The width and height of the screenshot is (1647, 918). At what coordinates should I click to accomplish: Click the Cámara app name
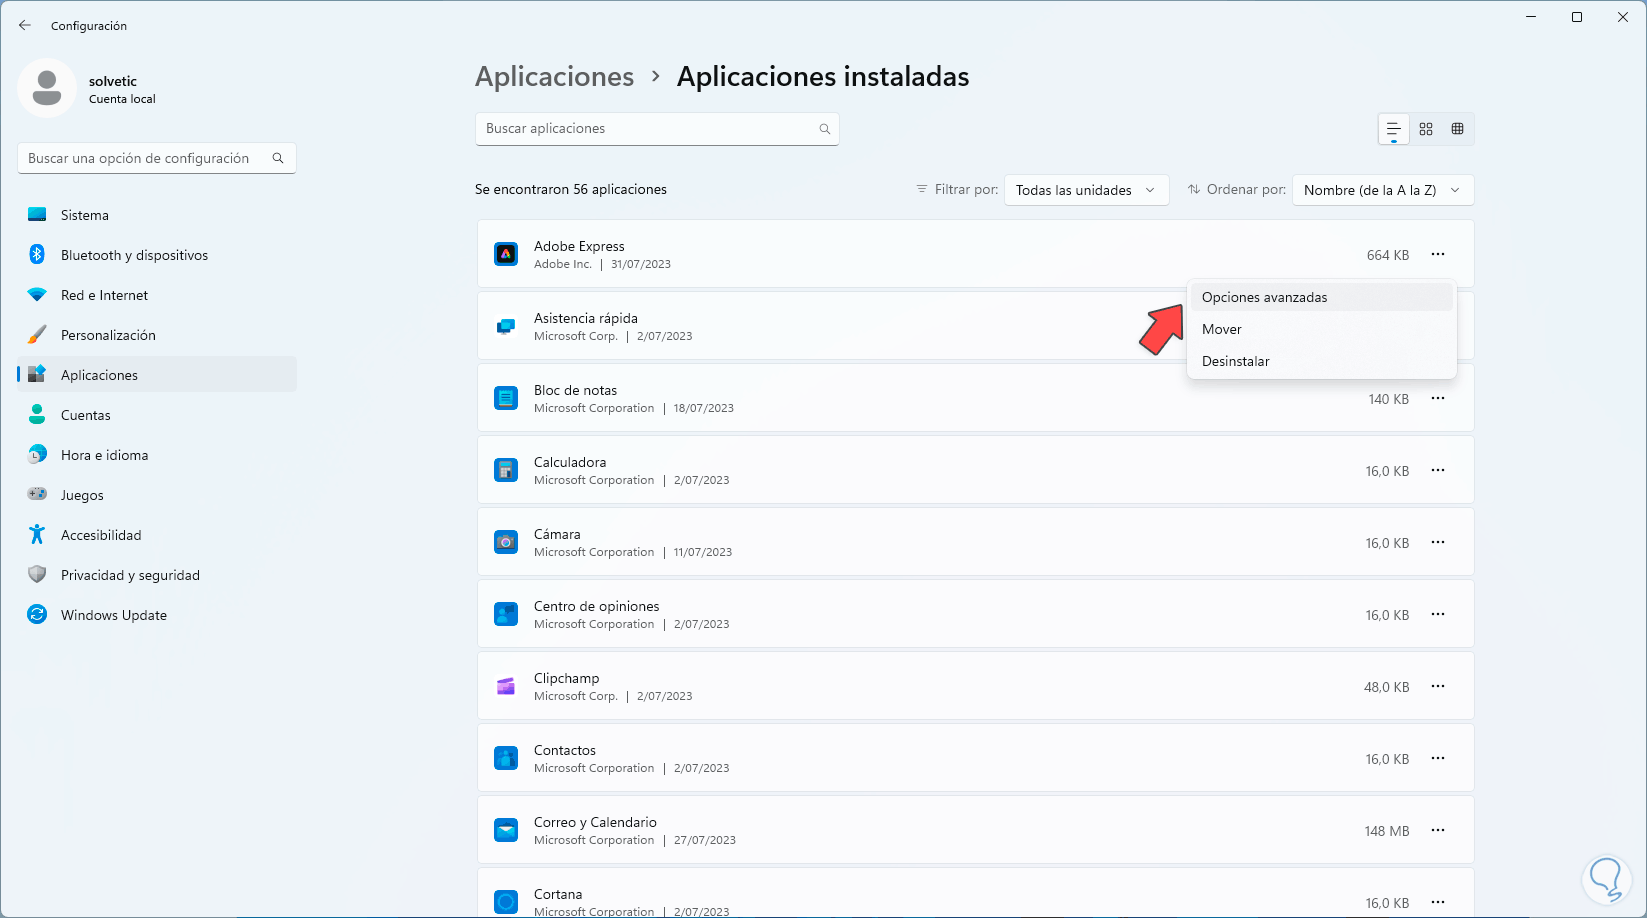pyautogui.click(x=557, y=534)
